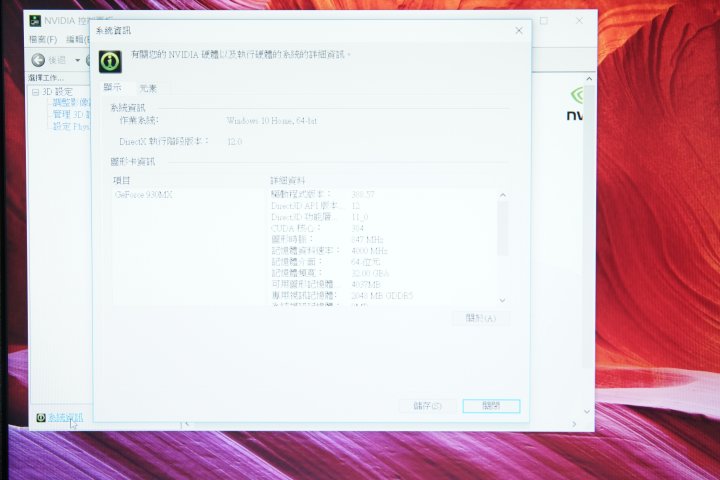Image resolution: width=720 pixels, height=480 pixels.
Task: Close the 系統資訊 dialog with the X
Action: (x=519, y=31)
